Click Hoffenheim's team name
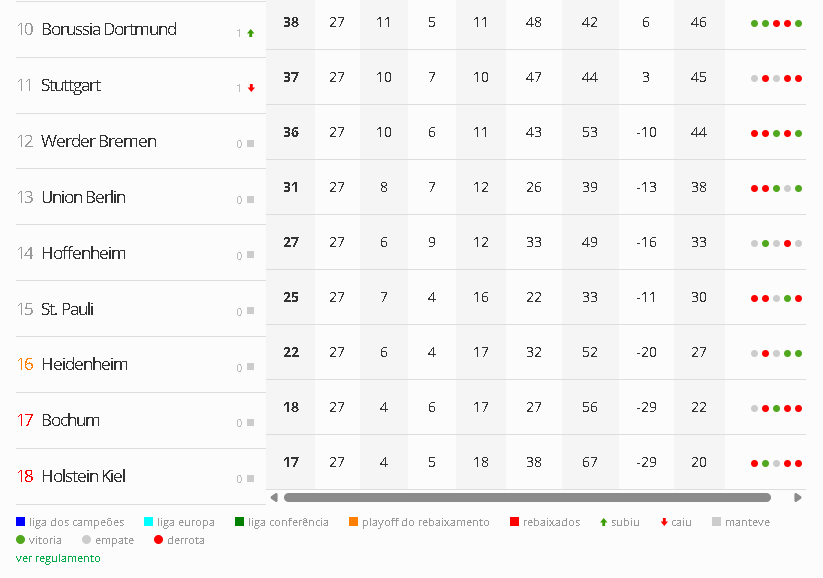Image resolution: width=823 pixels, height=578 pixels. click(84, 254)
